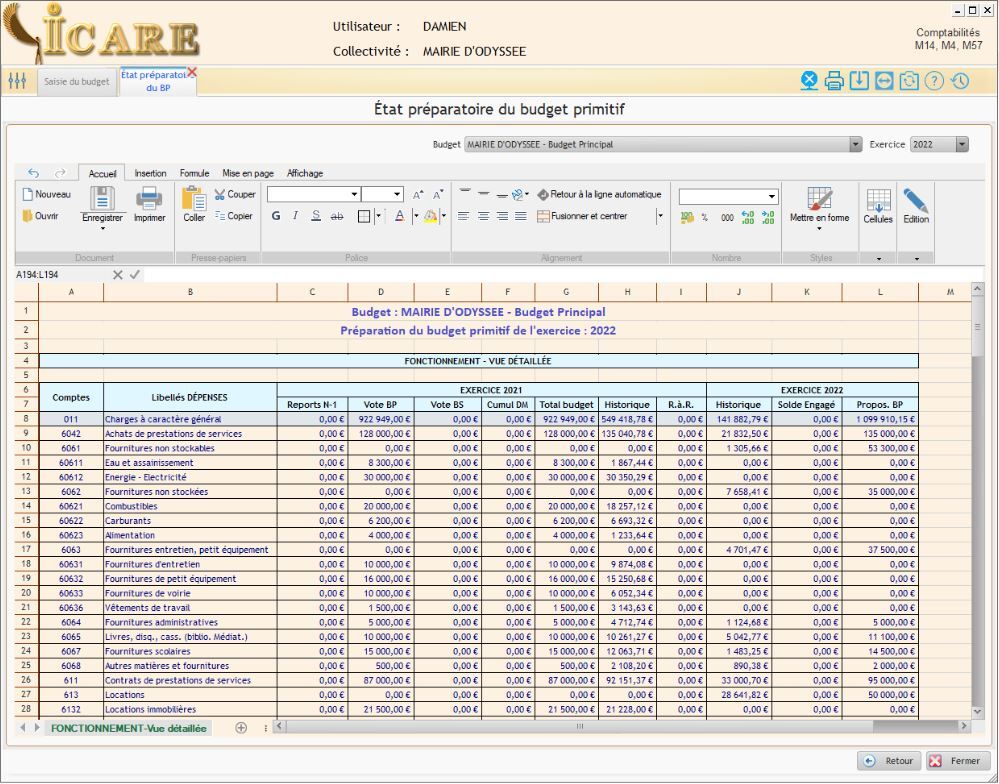This screenshot has height=784, width=999.
Task: Switch to the Insertion ribbon tab
Action: (x=150, y=173)
